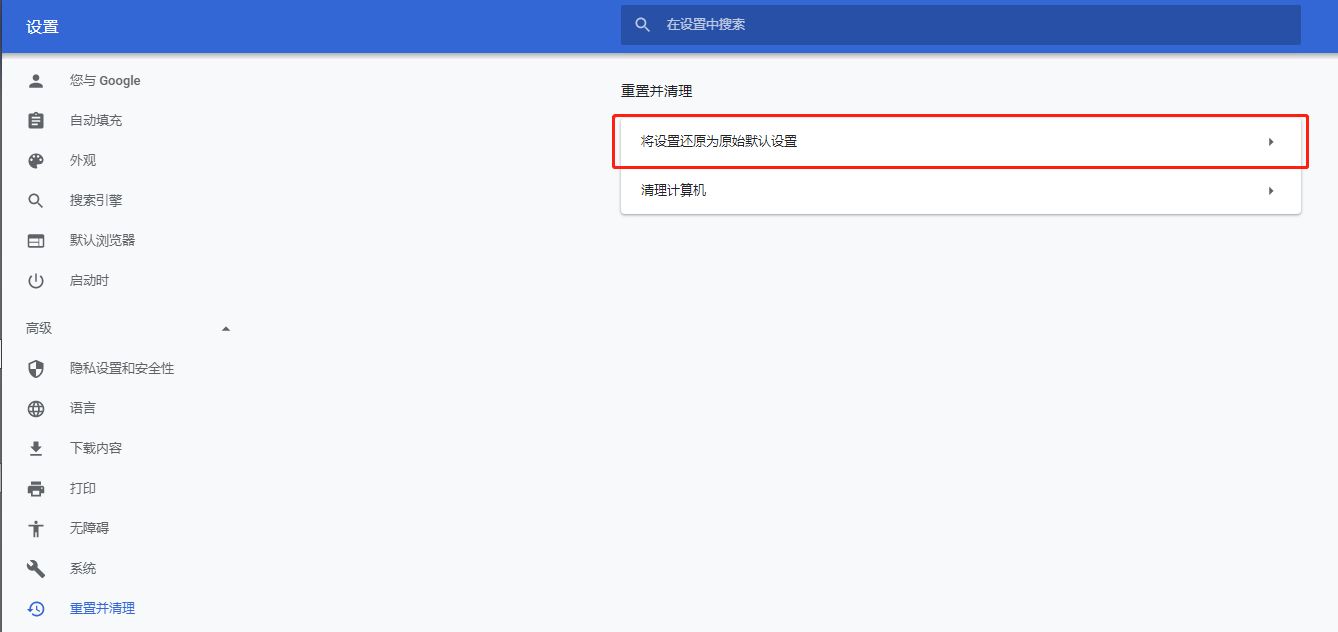Image resolution: width=1338 pixels, height=632 pixels.
Task: Open 语言 settings via globe icon
Action: pos(36,408)
